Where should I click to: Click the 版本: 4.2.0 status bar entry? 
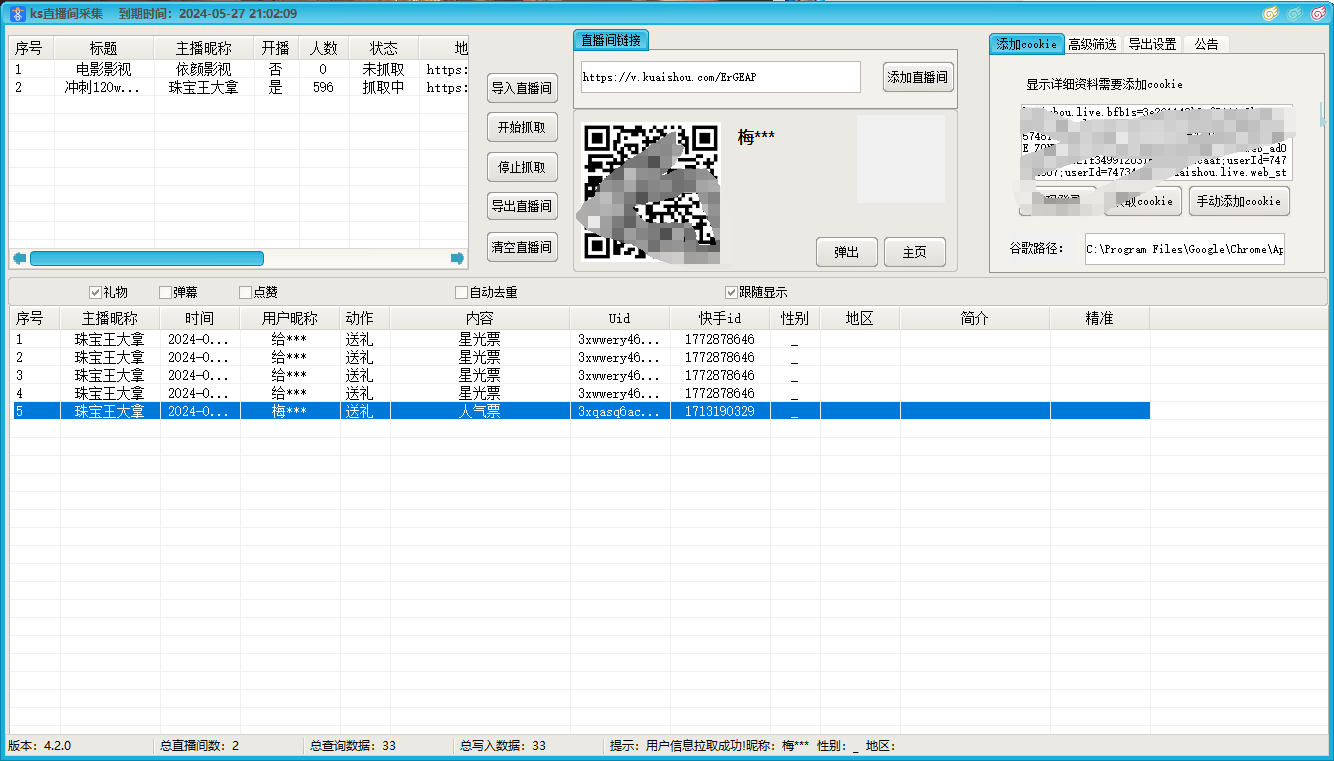coord(40,746)
